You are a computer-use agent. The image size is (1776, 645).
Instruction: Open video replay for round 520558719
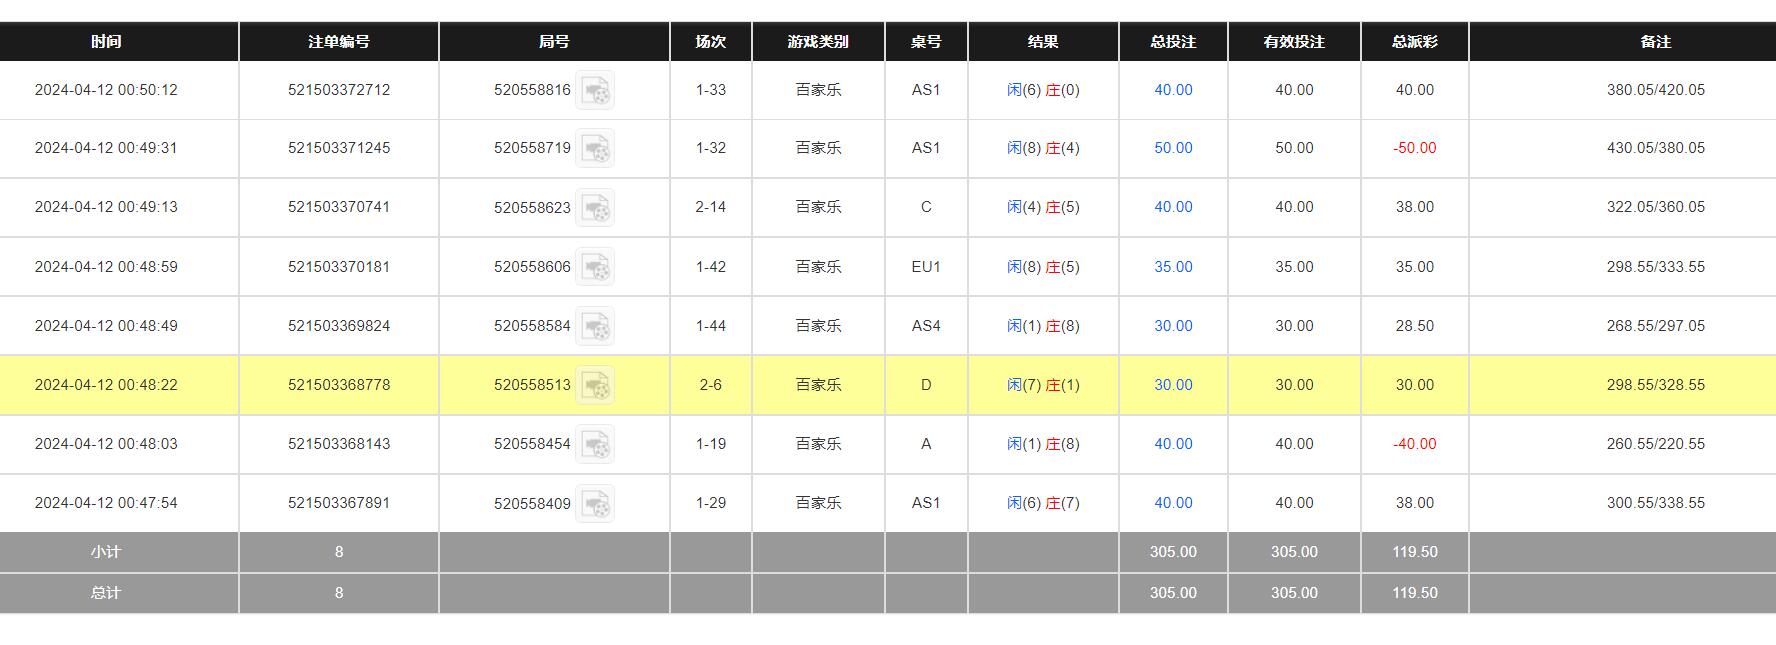(596, 148)
